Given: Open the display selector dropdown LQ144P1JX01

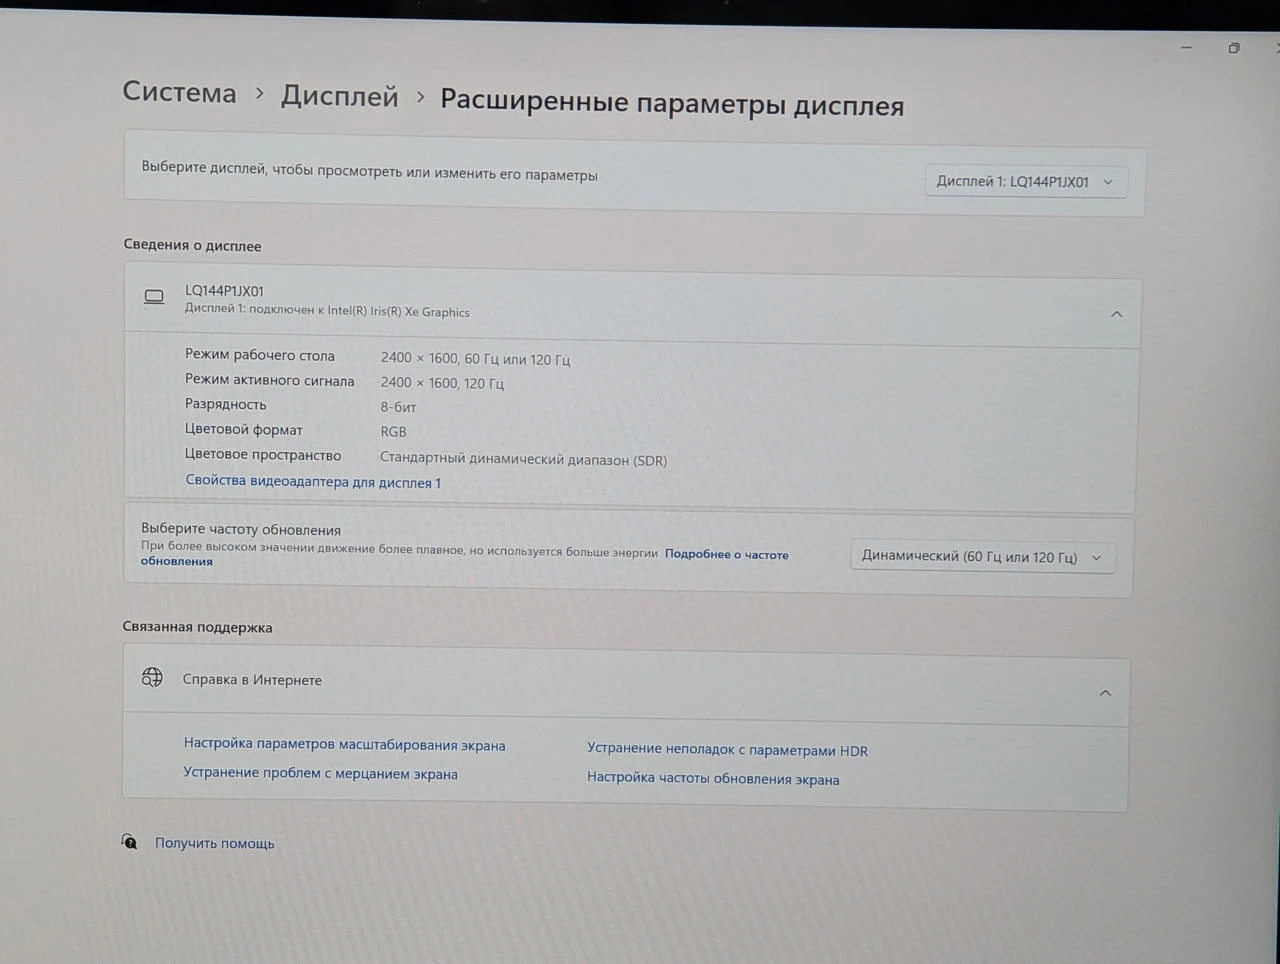Looking at the screenshot, I should (x=1026, y=181).
